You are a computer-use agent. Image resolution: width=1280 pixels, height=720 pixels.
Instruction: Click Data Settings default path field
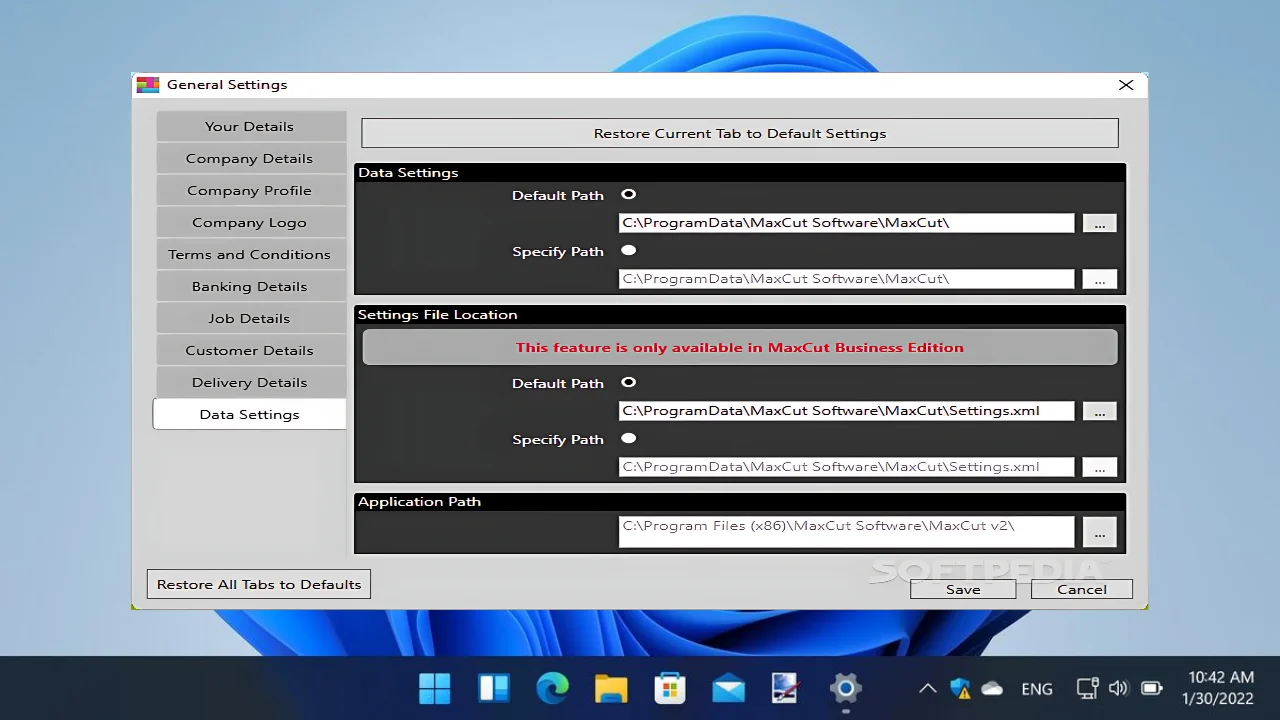(846, 223)
